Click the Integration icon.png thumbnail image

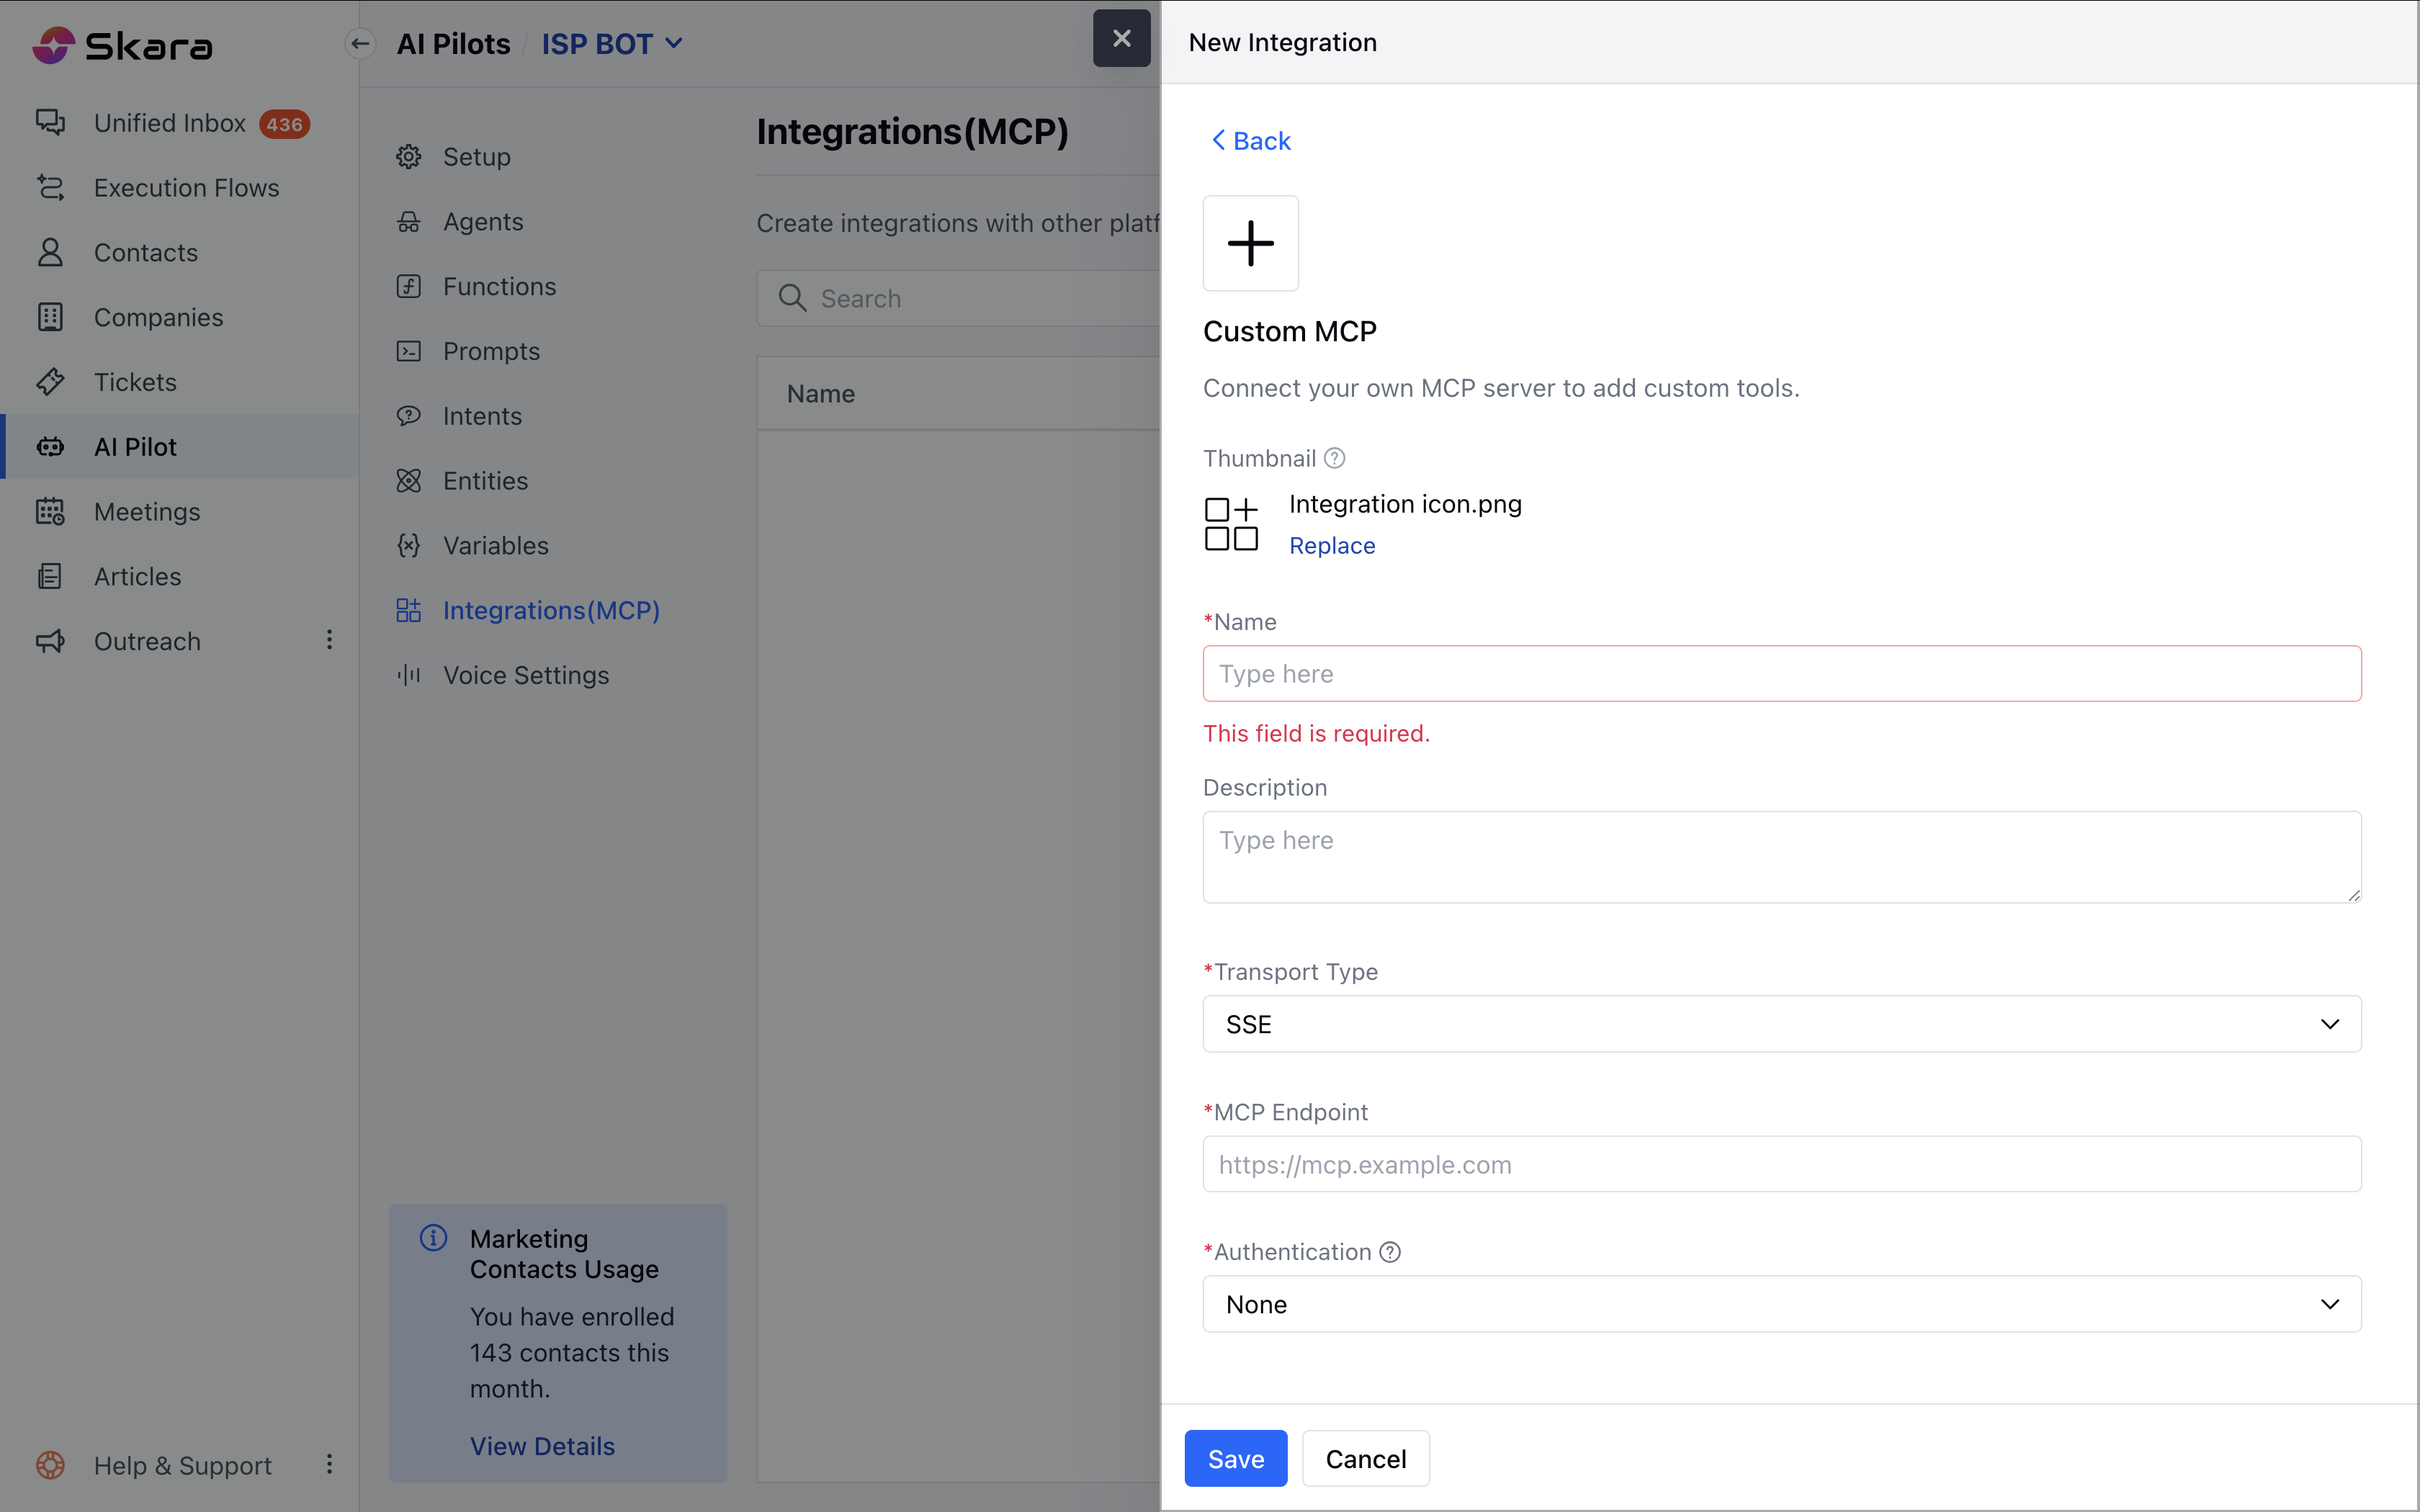coord(1231,524)
